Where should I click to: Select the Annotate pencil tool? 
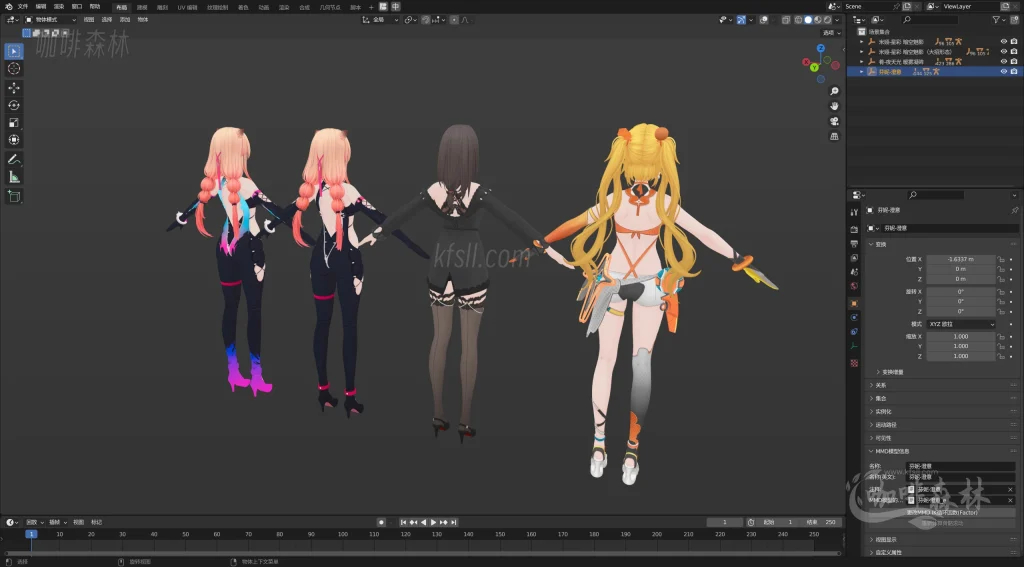[x=14, y=159]
